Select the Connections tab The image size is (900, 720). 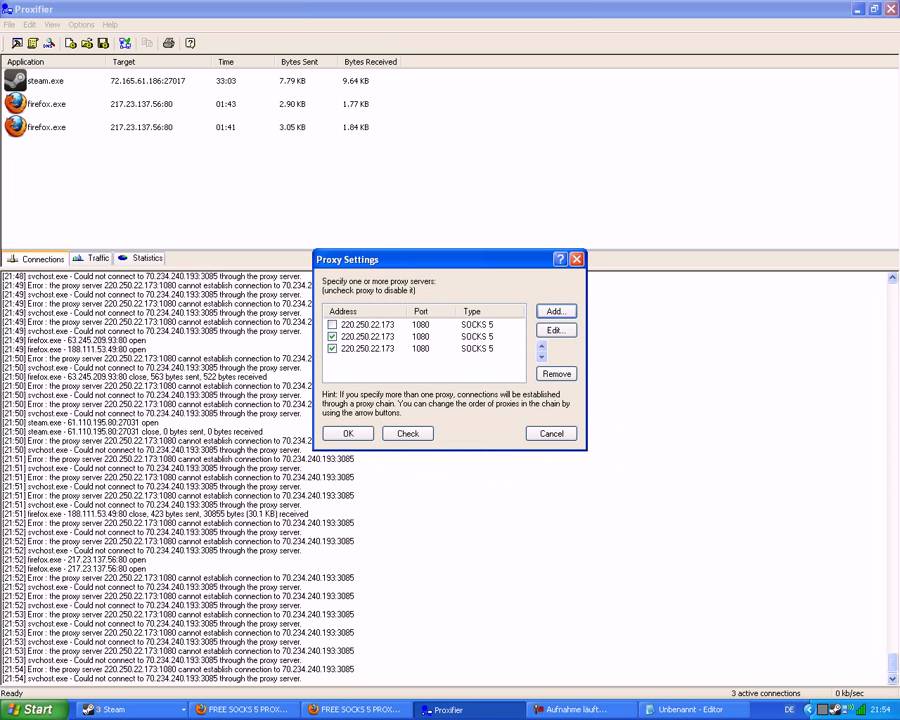click(36, 259)
